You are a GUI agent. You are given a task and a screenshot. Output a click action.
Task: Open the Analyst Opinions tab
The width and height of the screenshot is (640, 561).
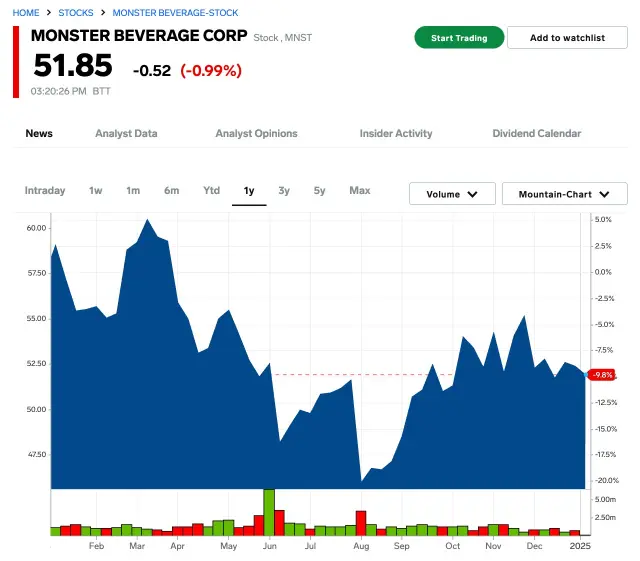pyautogui.click(x=256, y=134)
